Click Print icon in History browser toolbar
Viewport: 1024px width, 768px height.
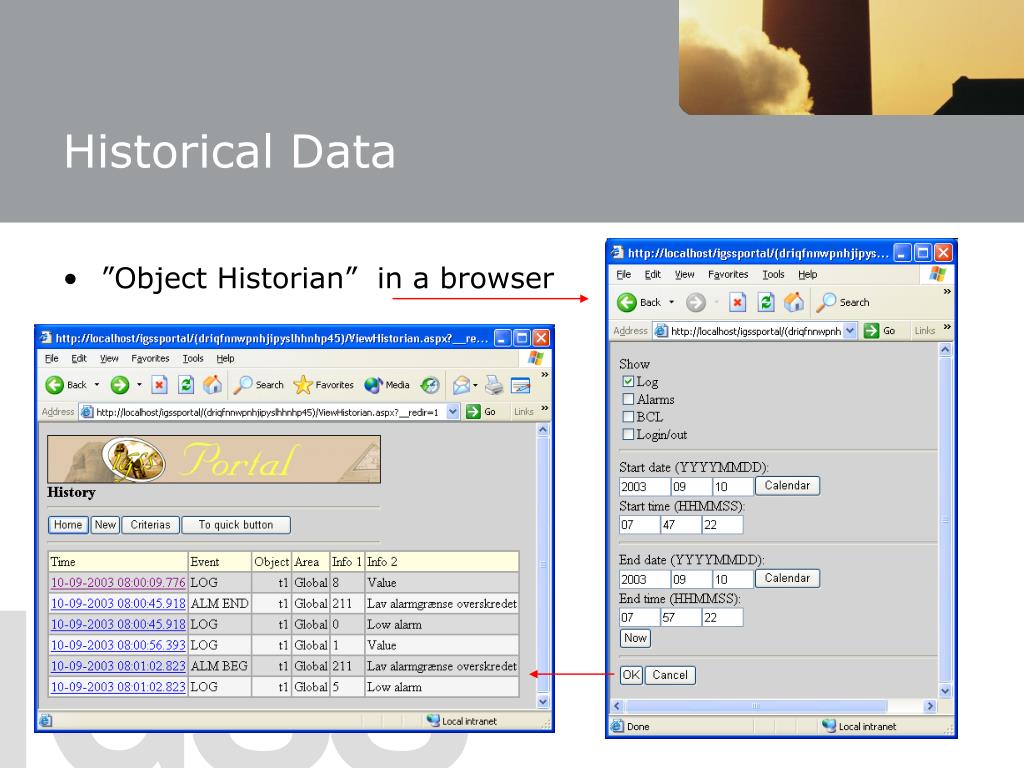click(494, 385)
